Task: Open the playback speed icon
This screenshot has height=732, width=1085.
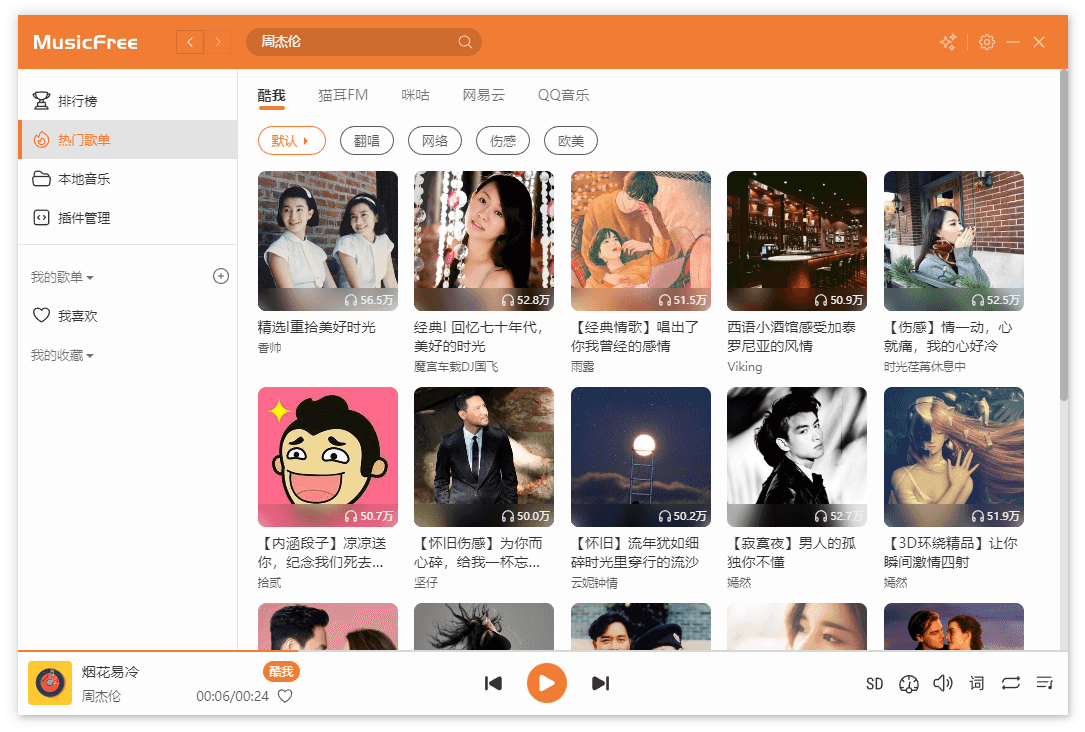Action: pos(908,683)
